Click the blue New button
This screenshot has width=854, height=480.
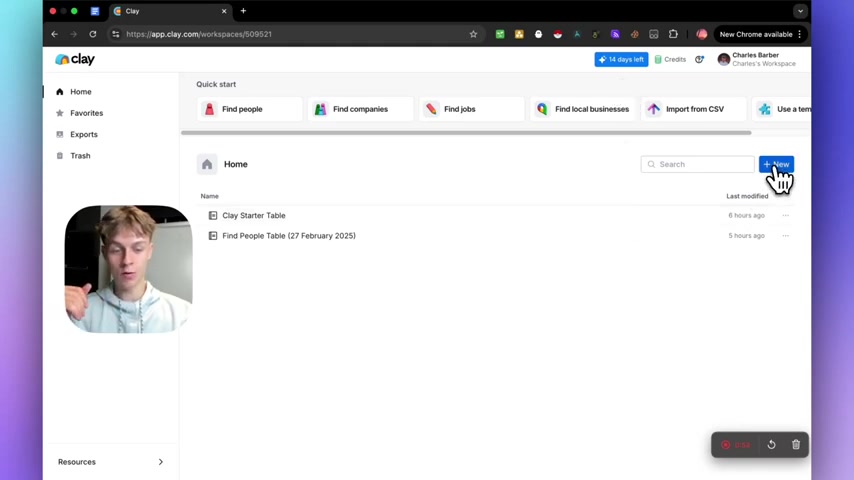776,164
